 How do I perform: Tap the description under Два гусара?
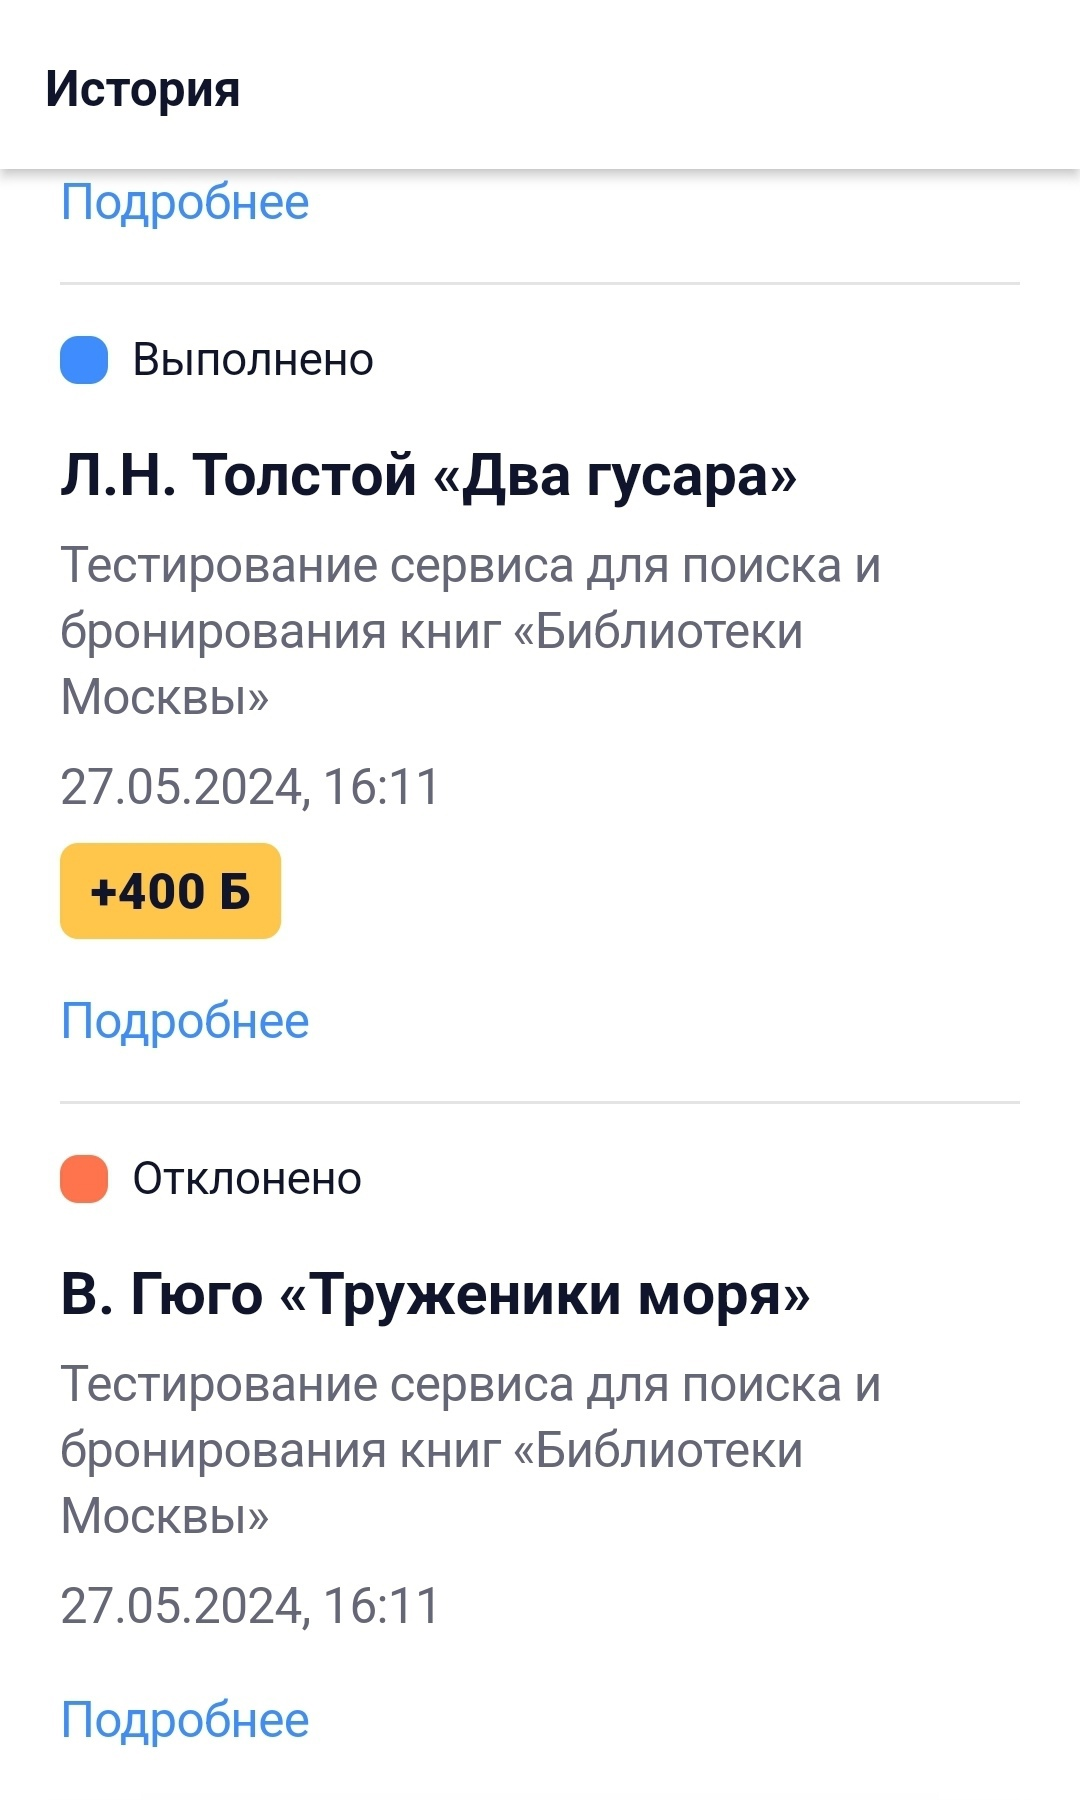pyautogui.click(x=470, y=631)
